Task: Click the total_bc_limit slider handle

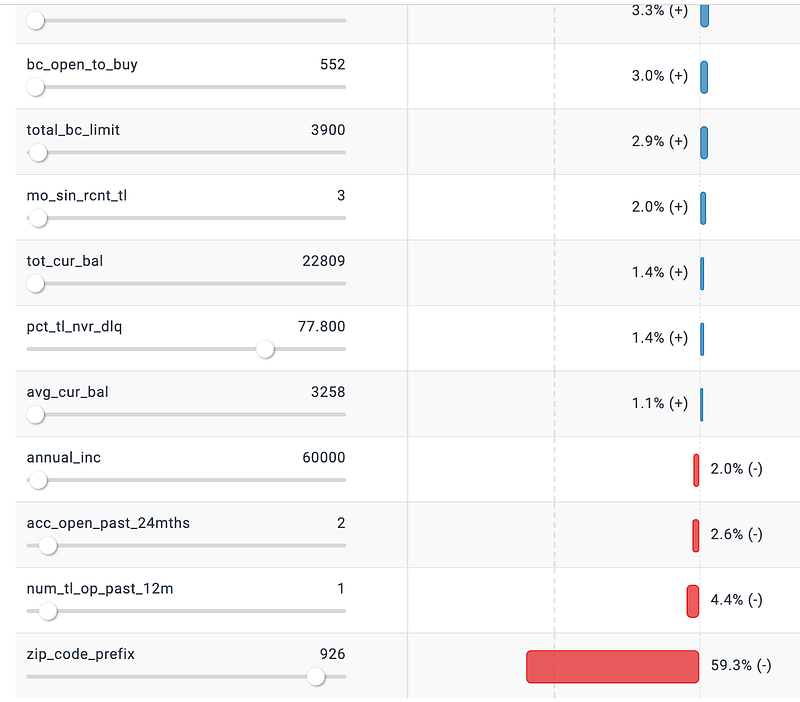Action: pos(38,152)
